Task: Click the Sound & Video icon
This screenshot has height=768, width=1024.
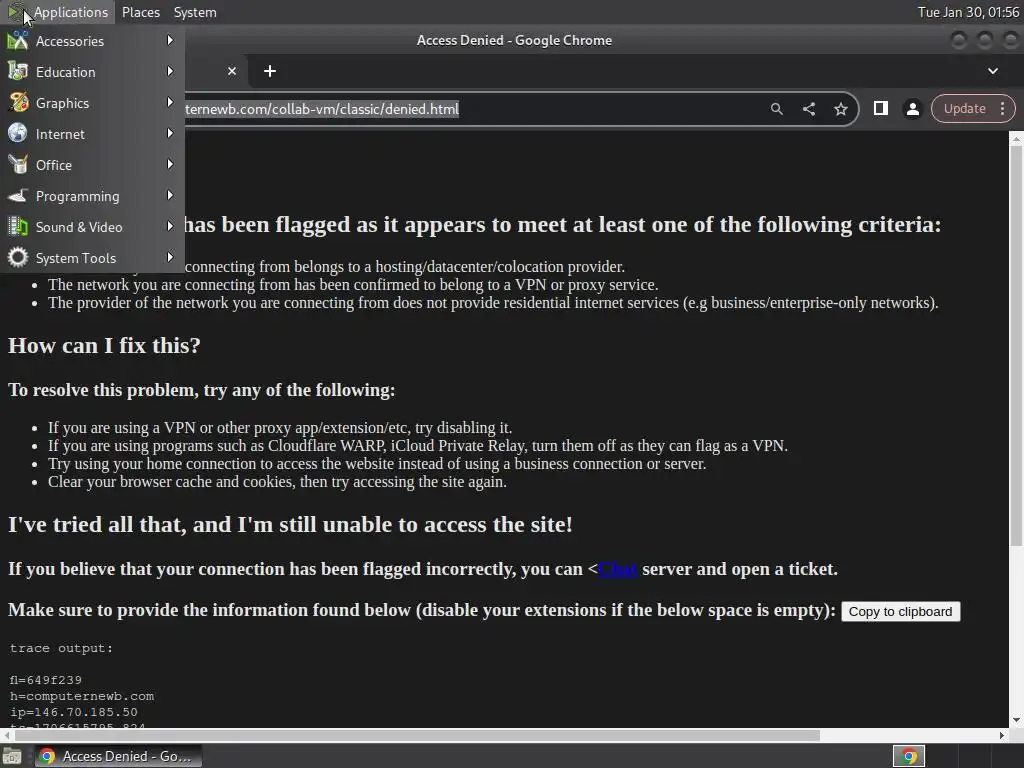Action: [x=18, y=227]
